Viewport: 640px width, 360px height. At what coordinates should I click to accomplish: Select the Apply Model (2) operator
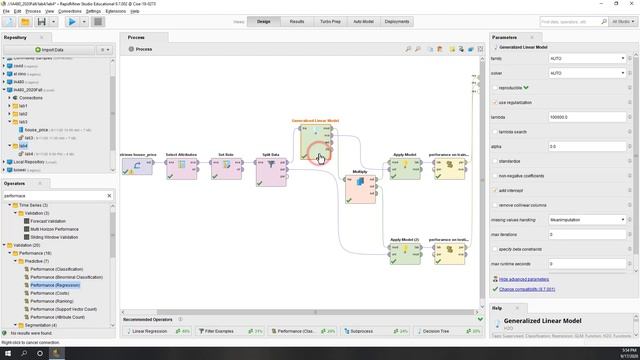click(x=405, y=253)
